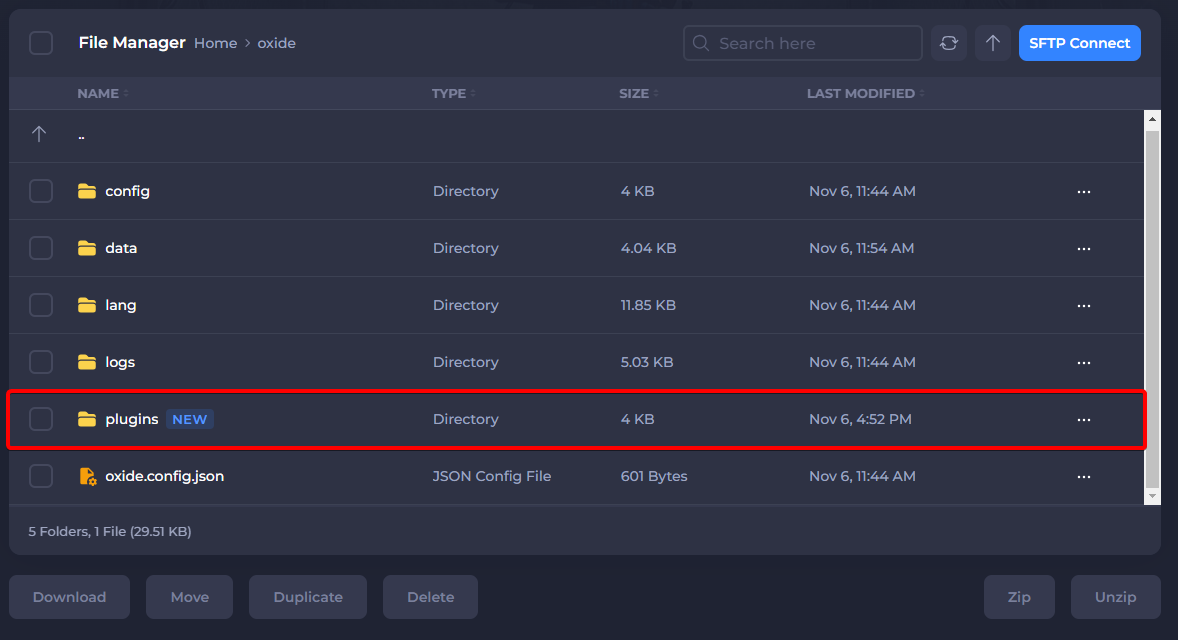1178x640 pixels.
Task: Sort the list by Size column
Action: 633,93
